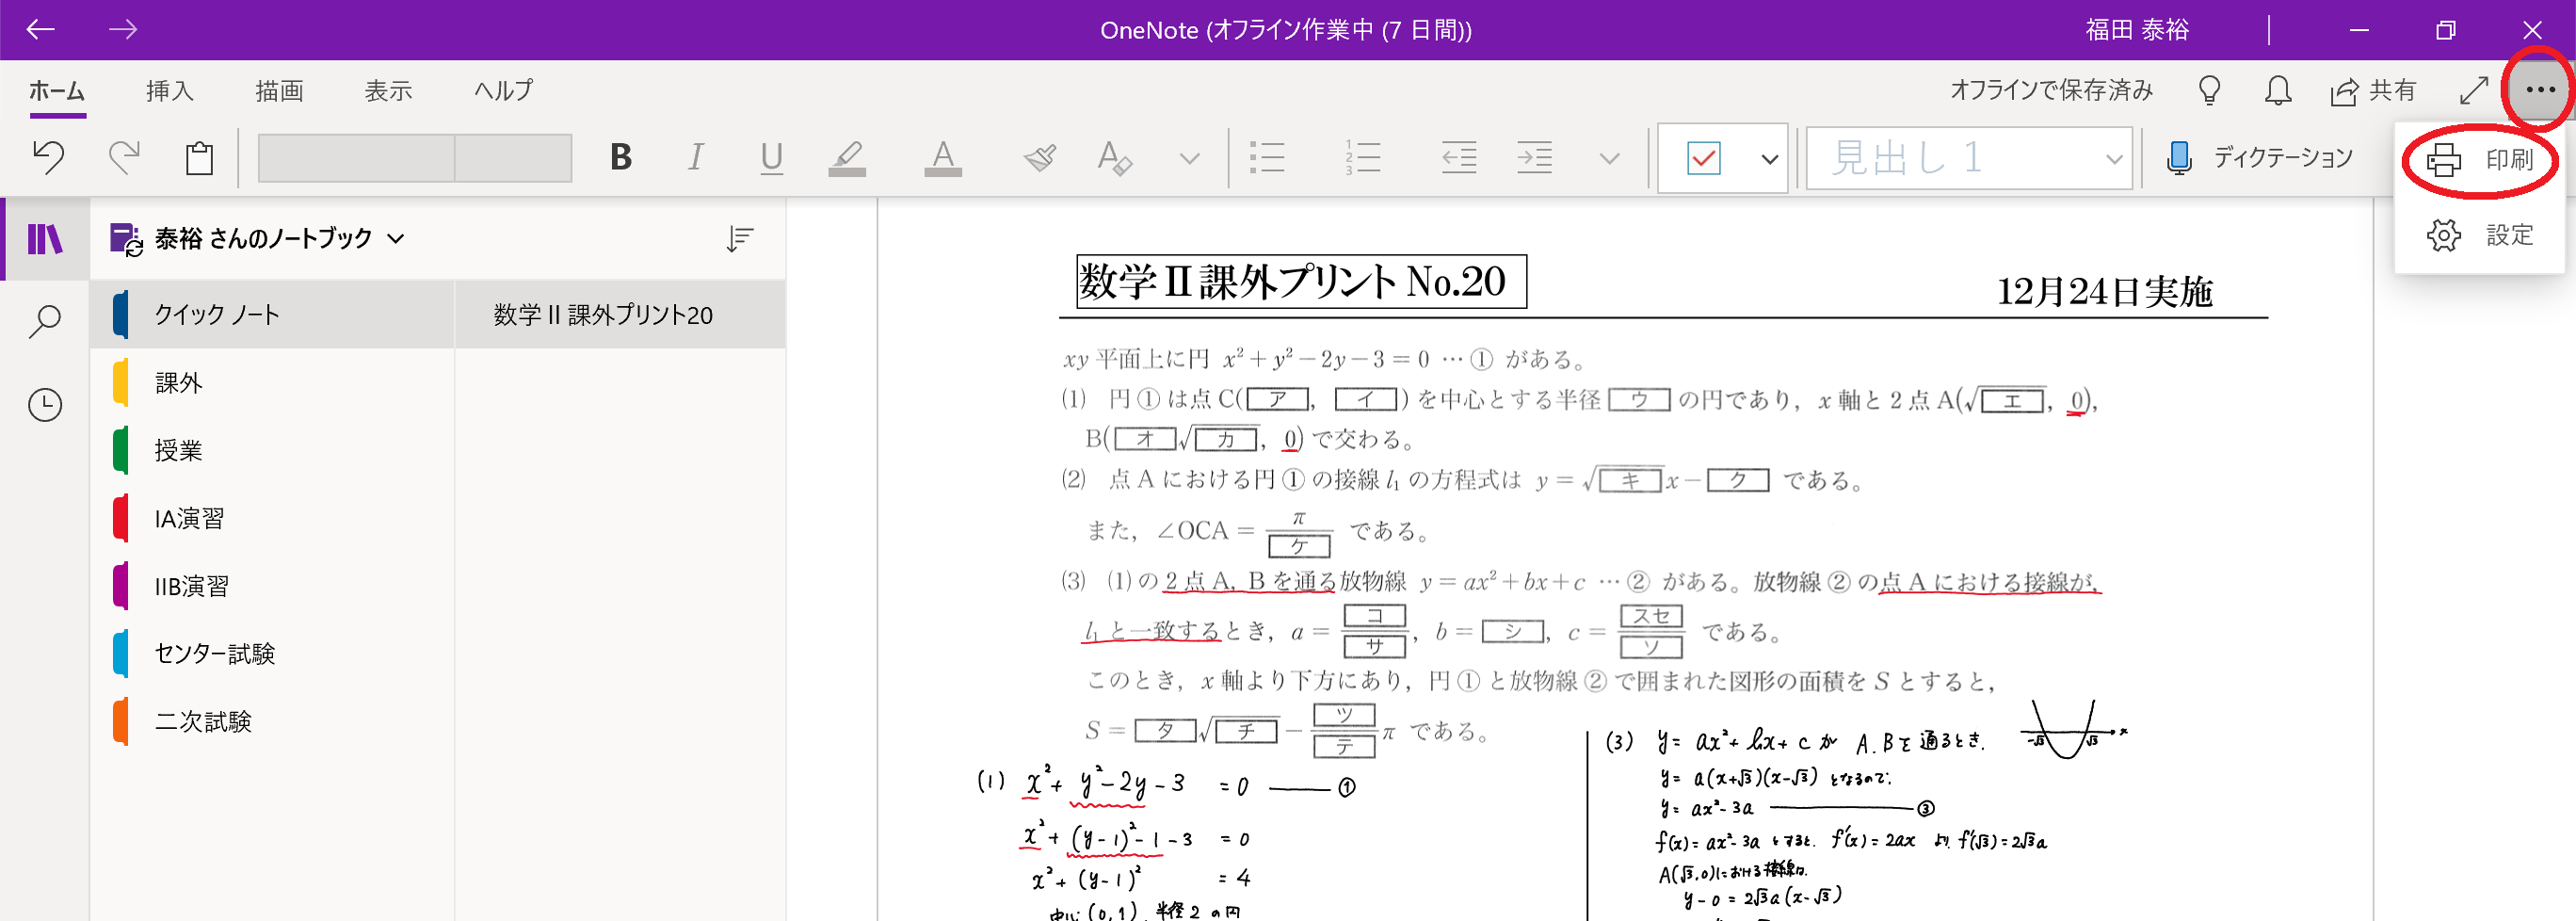Enter full screen with diagonal arrows icon
Image resolution: width=2576 pixels, height=921 pixels.
[x=2473, y=91]
